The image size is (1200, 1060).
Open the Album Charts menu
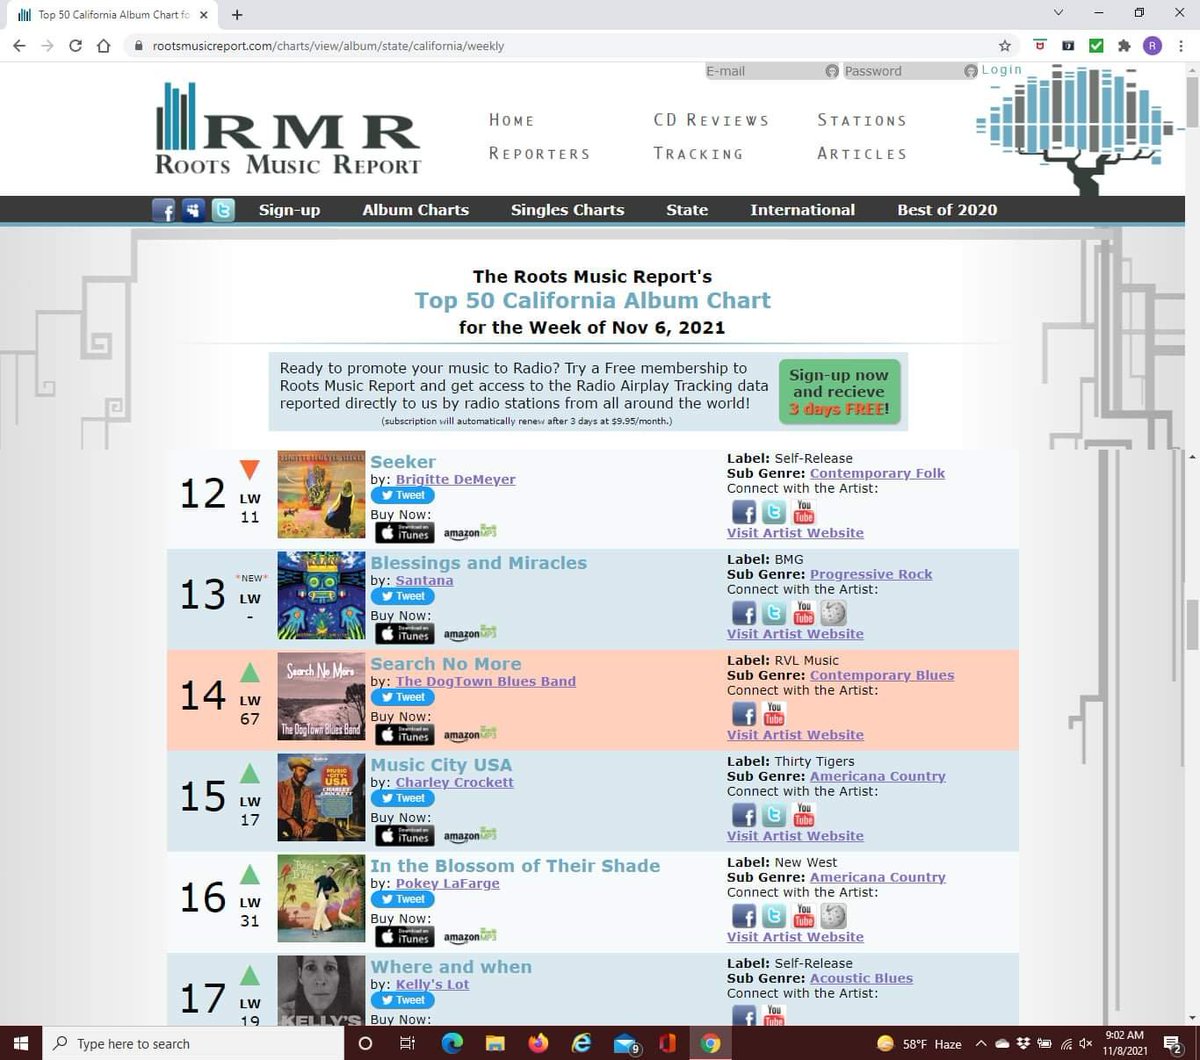(x=415, y=210)
